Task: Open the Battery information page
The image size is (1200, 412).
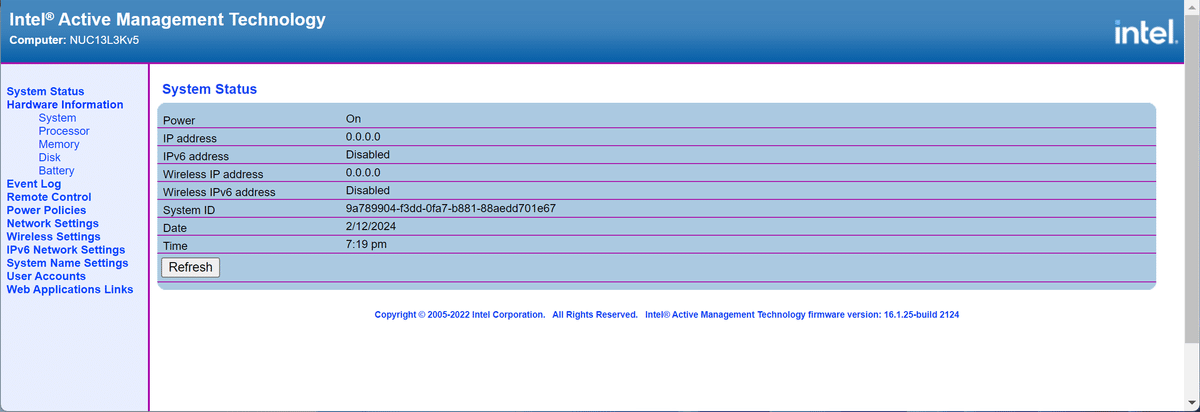Action: click(x=57, y=170)
